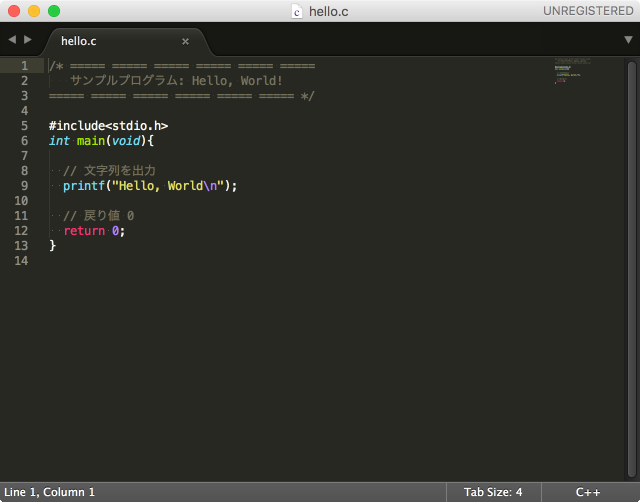
Task: Click the サンプルプログラム comment line
Action: [x=176, y=80]
